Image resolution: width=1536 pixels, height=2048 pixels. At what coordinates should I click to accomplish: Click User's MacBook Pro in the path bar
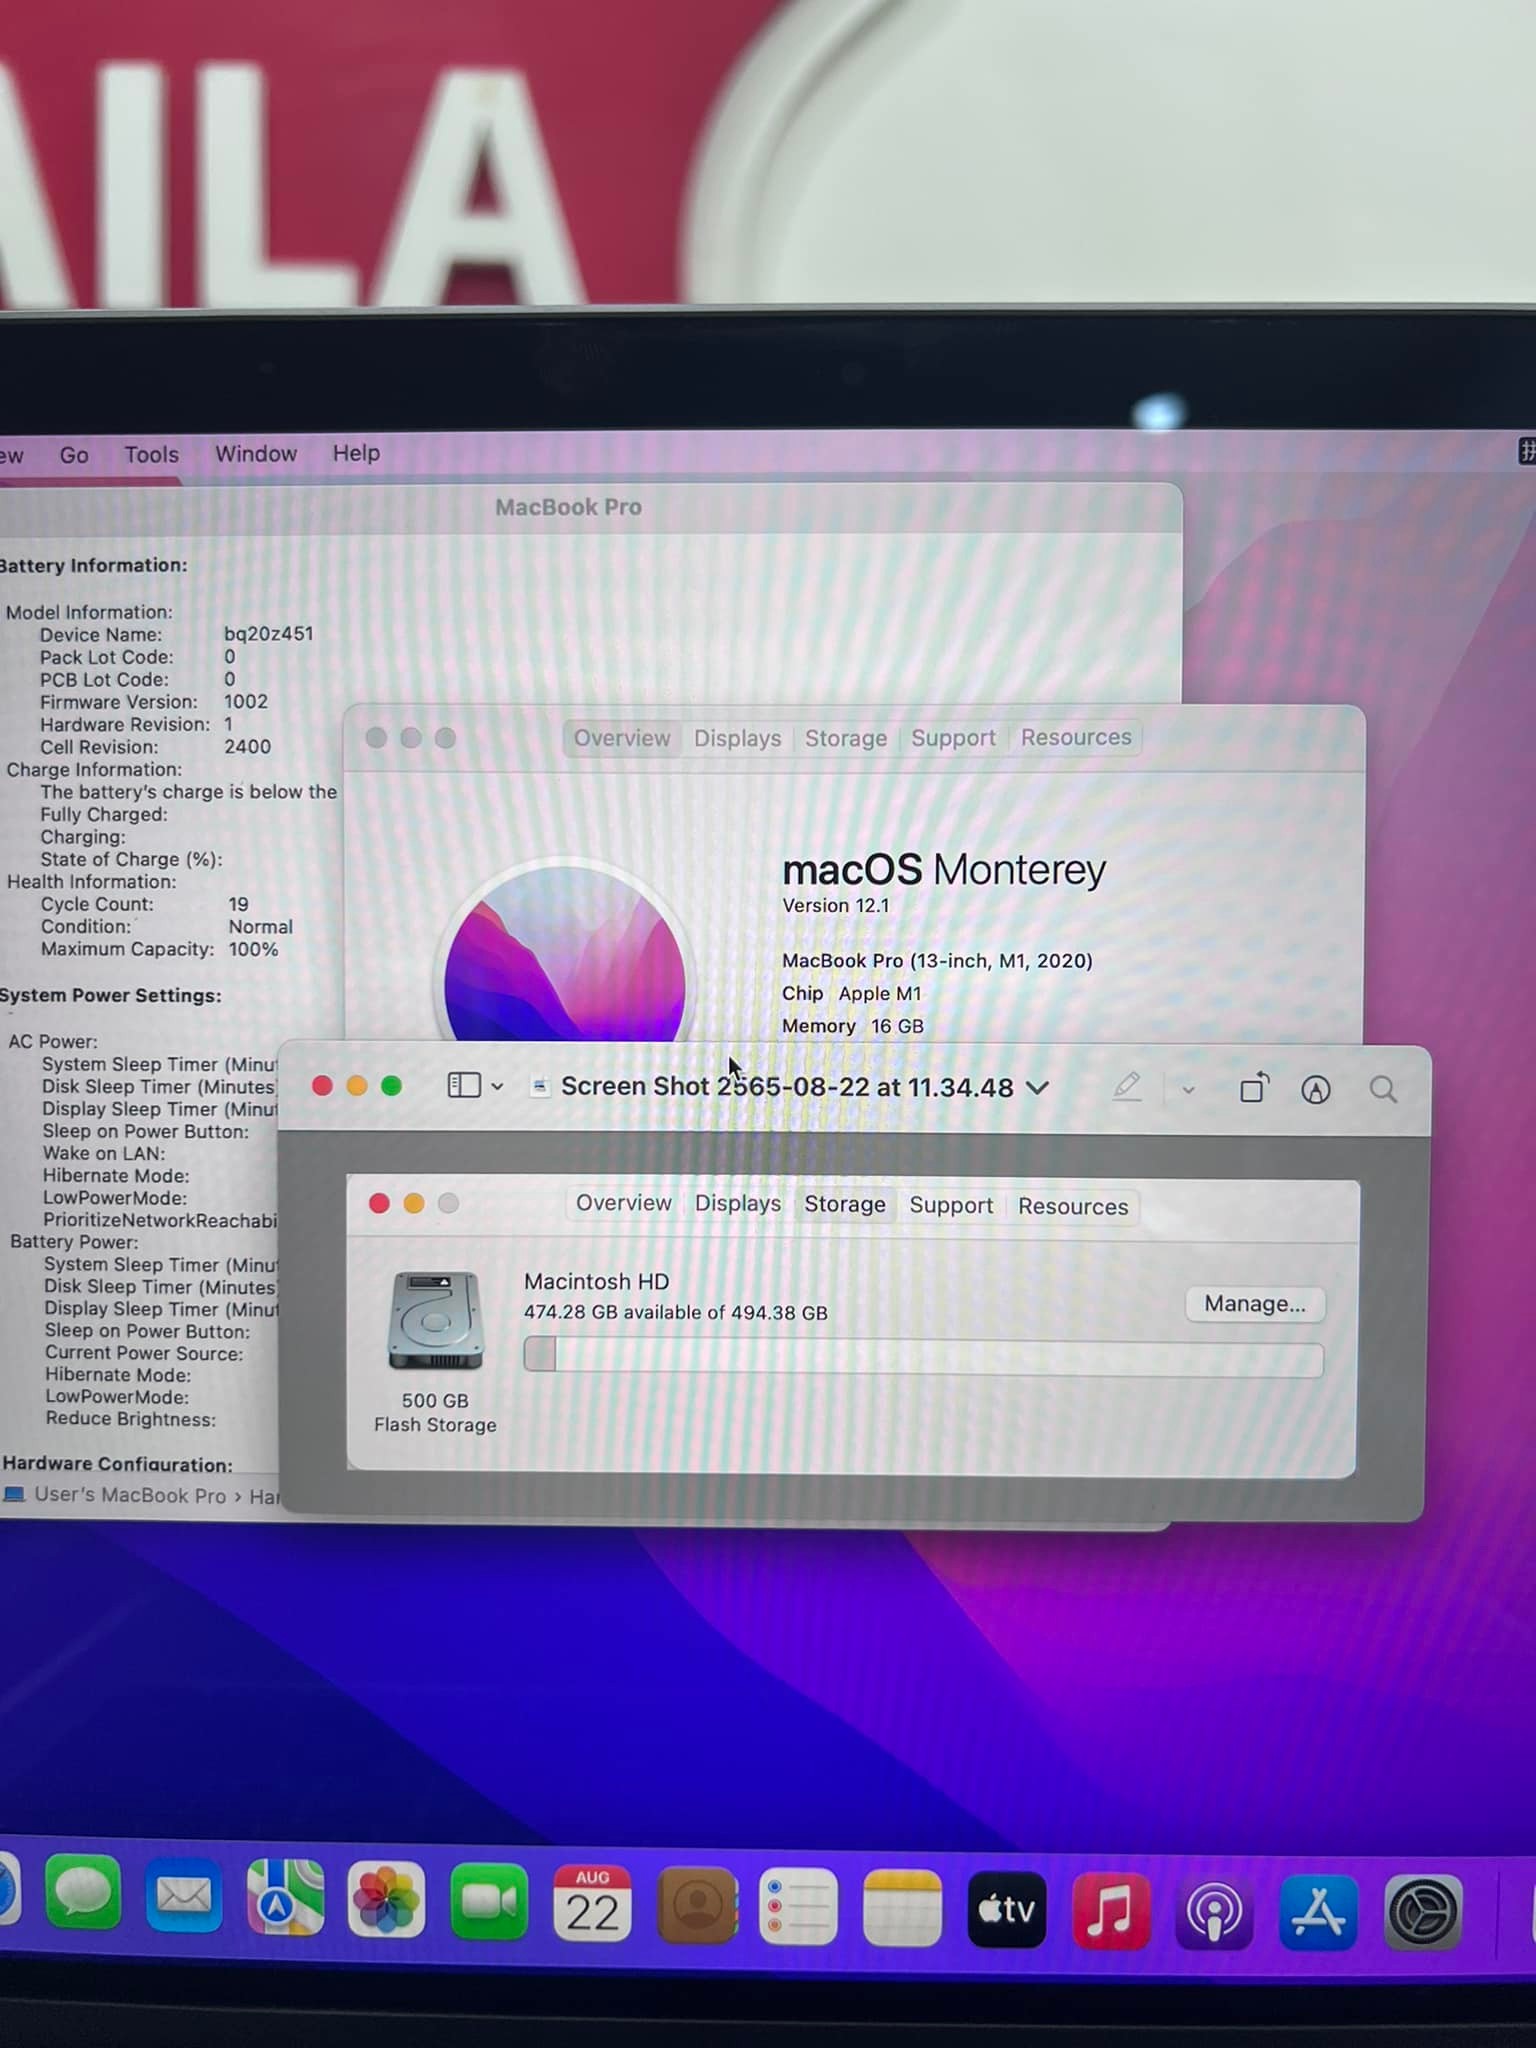pos(130,1495)
